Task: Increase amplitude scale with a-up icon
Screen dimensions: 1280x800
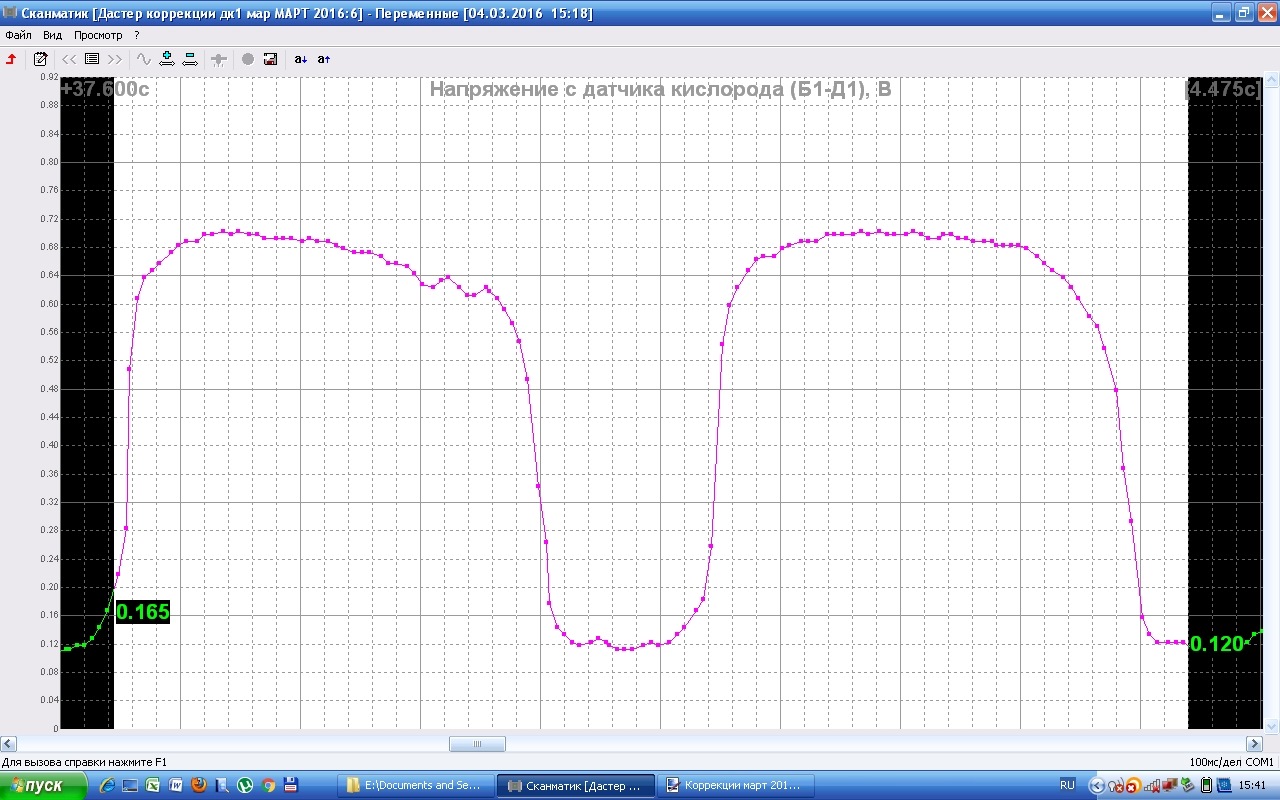Action: [324, 59]
